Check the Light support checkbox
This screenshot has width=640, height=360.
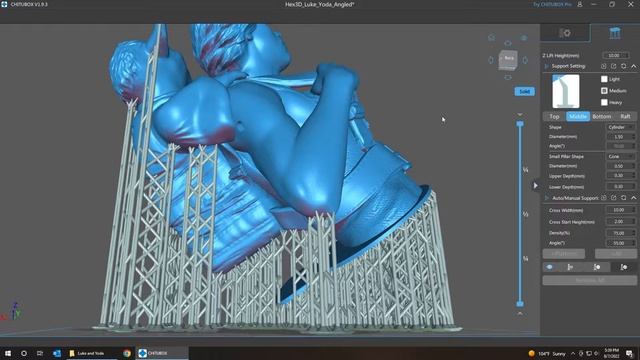(604, 79)
